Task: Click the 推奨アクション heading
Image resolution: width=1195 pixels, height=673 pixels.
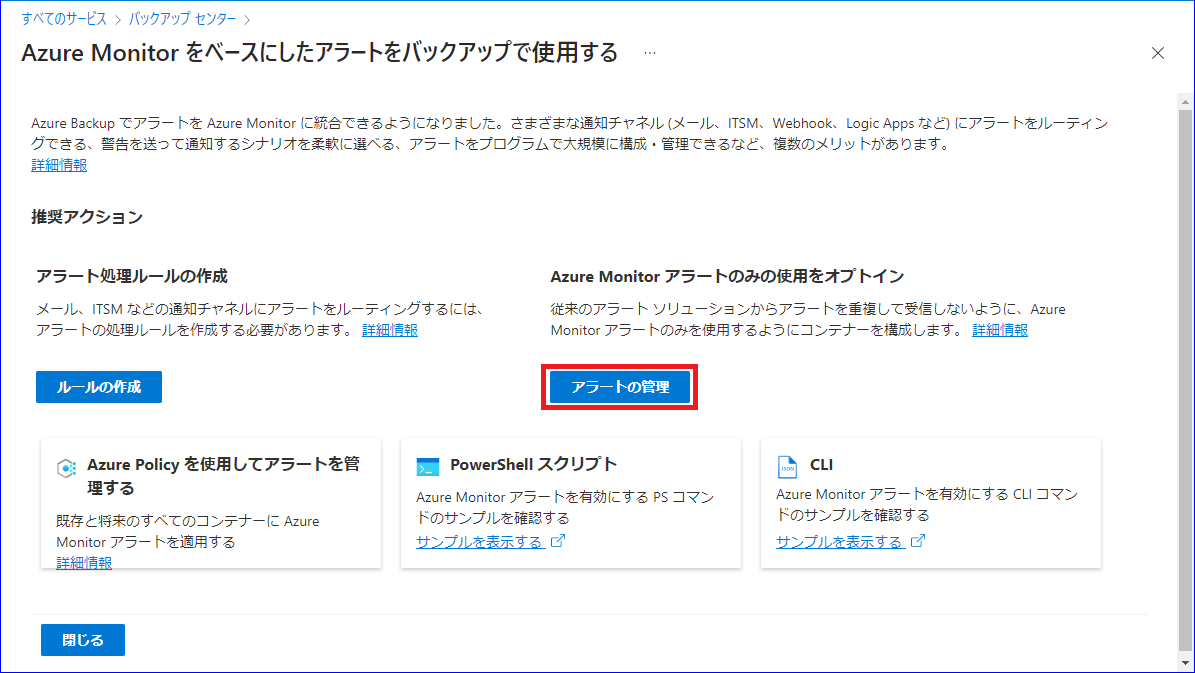Action: [87, 217]
